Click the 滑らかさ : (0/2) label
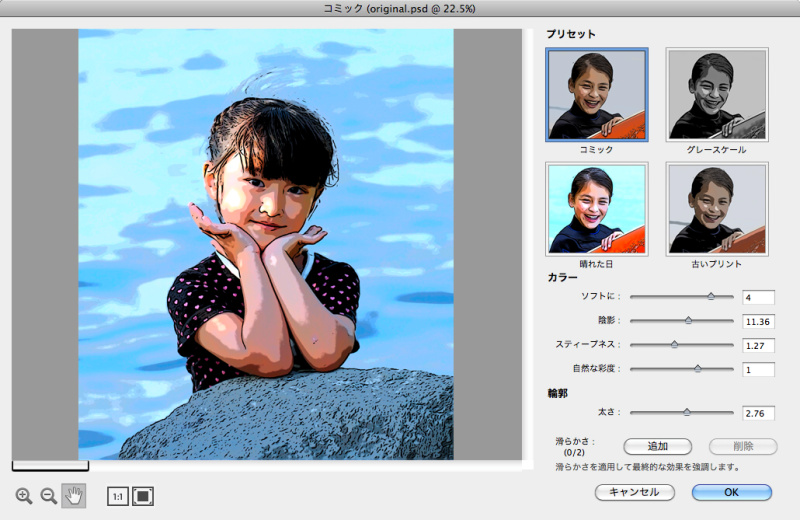The width and height of the screenshot is (800, 520). pos(575,447)
